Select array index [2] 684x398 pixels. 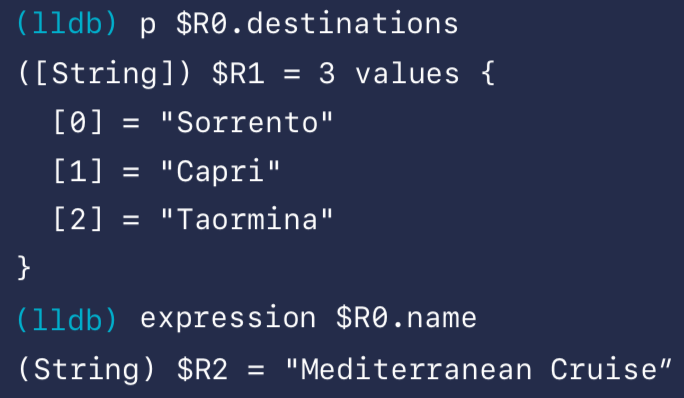click(x=78, y=219)
